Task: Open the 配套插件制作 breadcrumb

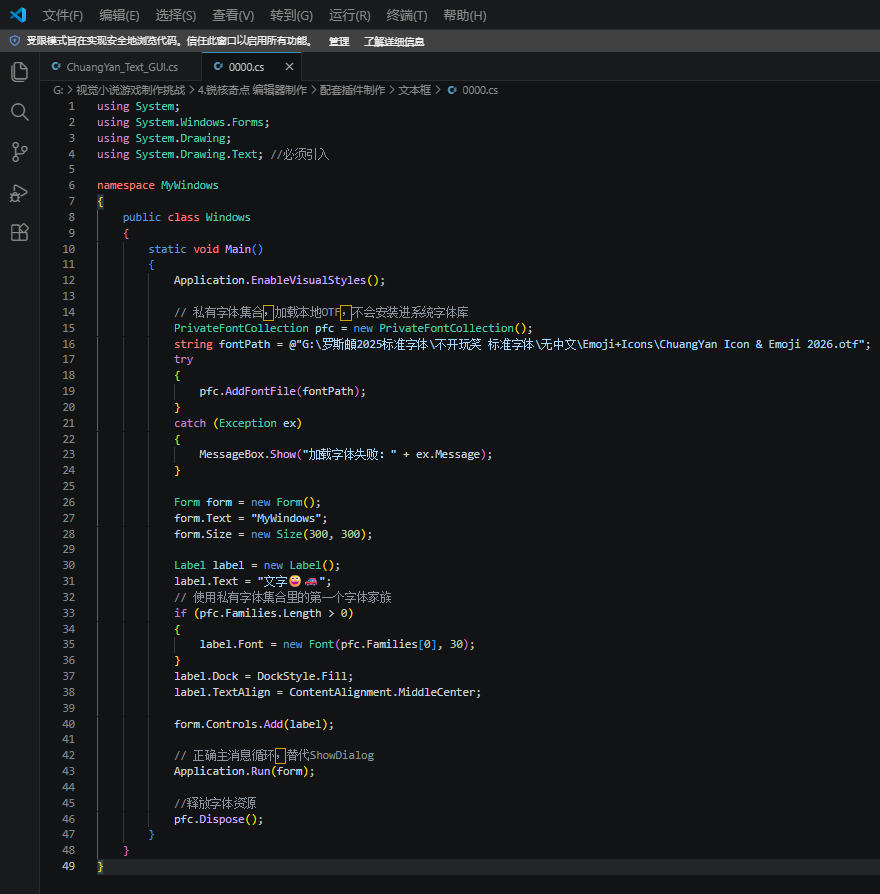Action: (352, 90)
